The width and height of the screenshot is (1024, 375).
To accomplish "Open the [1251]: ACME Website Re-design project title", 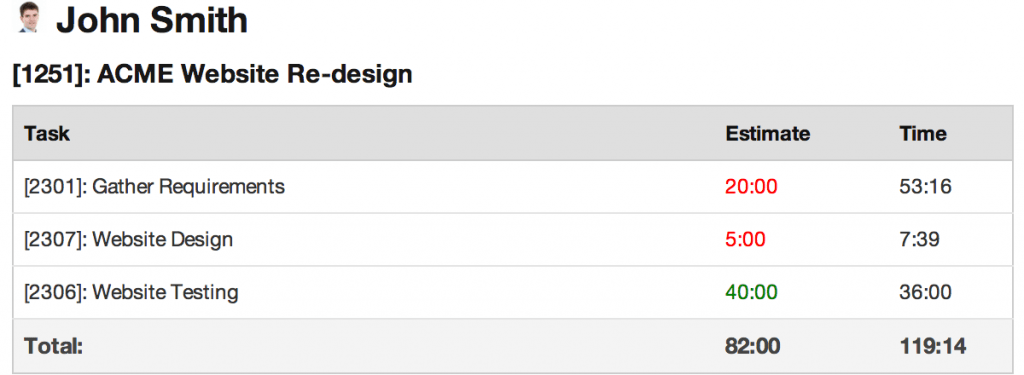I will [x=212, y=74].
